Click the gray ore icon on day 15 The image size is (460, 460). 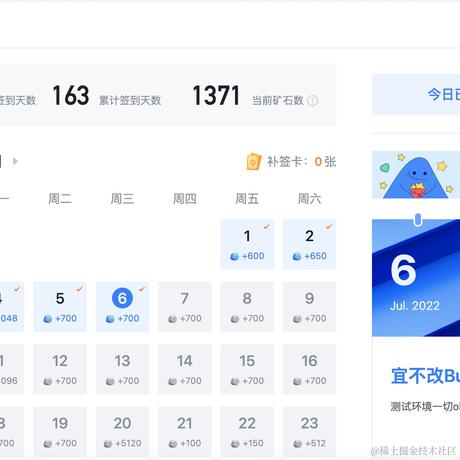point(235,381)
